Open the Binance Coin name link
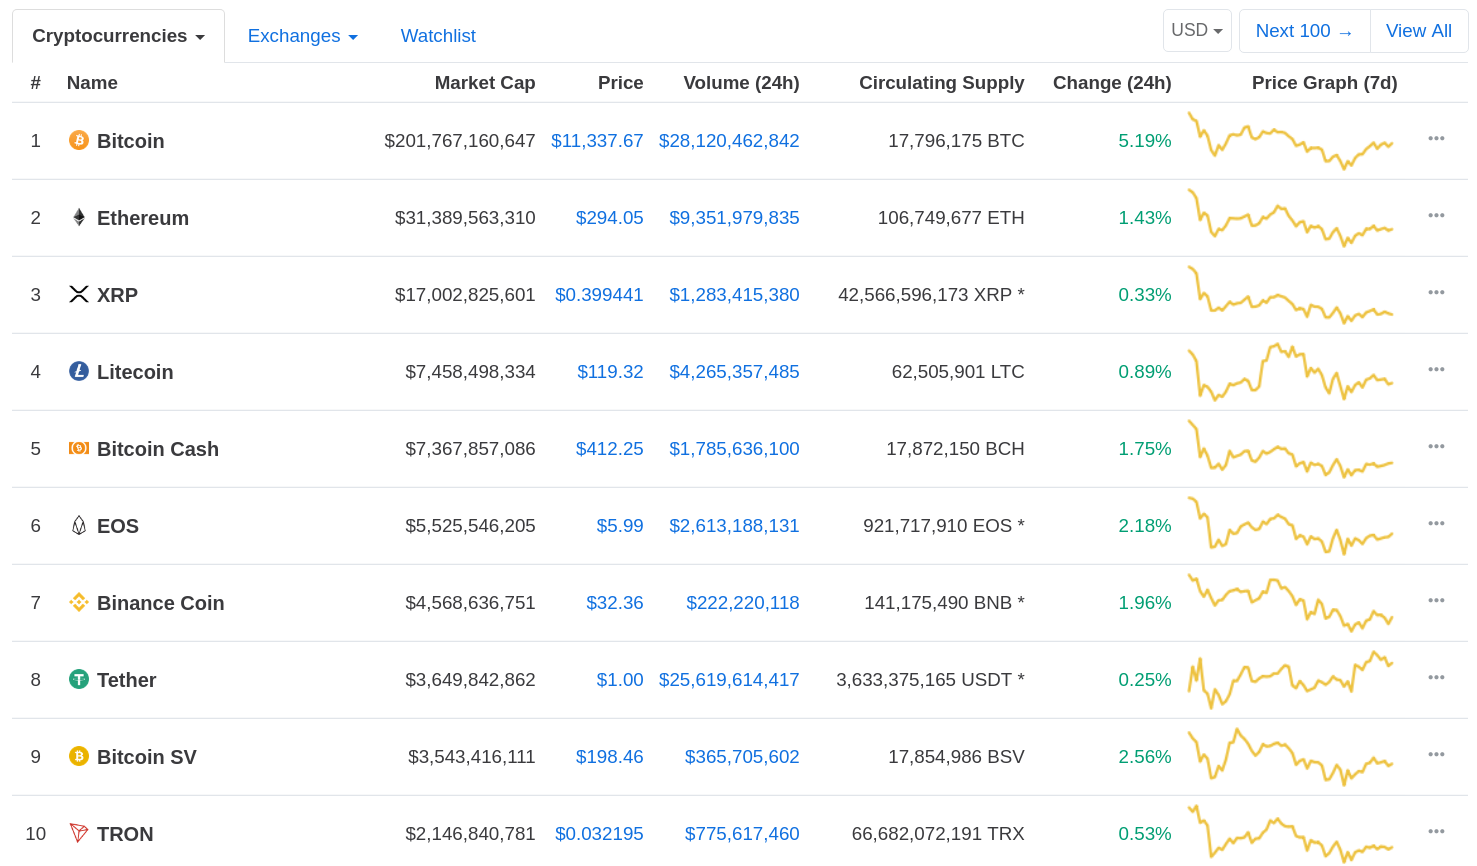The height and width of the screenshot is (866, 1477). coord(160,603)
